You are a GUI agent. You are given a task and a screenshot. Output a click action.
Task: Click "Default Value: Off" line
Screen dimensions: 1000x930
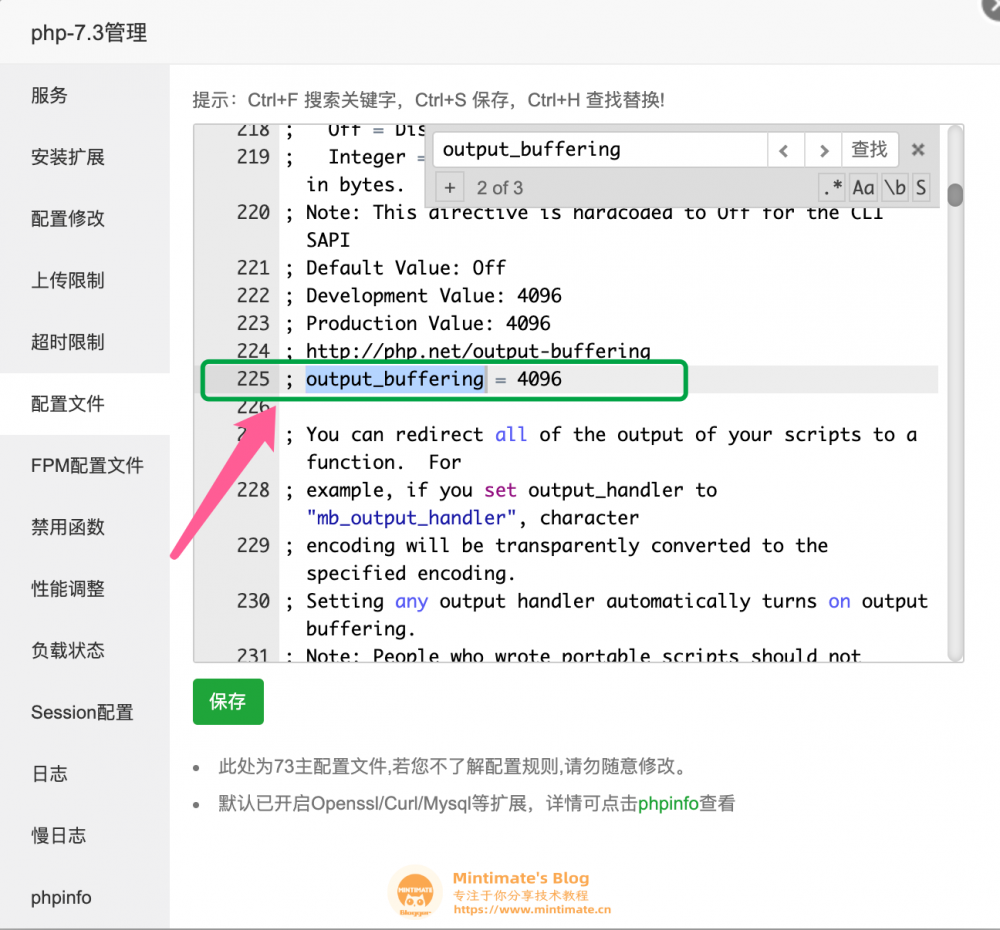coord(406,268)
